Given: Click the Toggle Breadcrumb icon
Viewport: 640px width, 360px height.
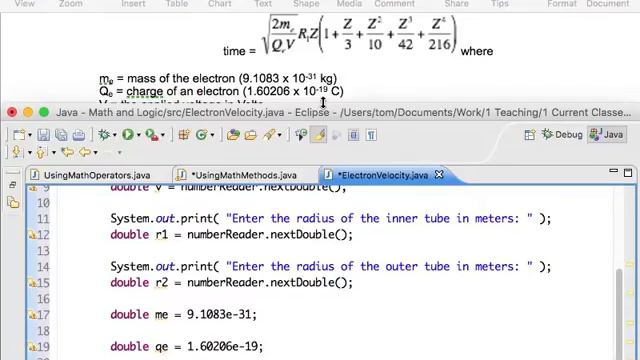Looking at the screenshot, I should point(301,135).
